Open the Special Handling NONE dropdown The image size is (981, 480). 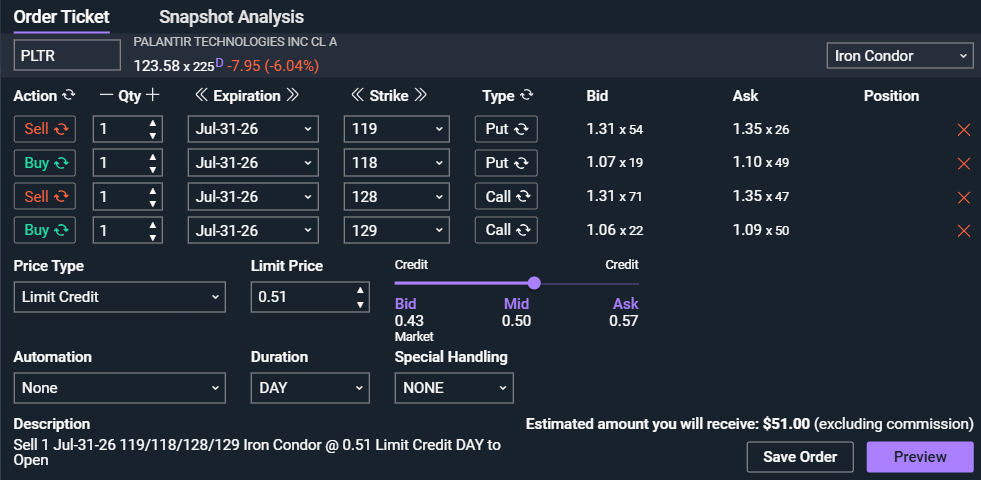[x=454, y=388]
